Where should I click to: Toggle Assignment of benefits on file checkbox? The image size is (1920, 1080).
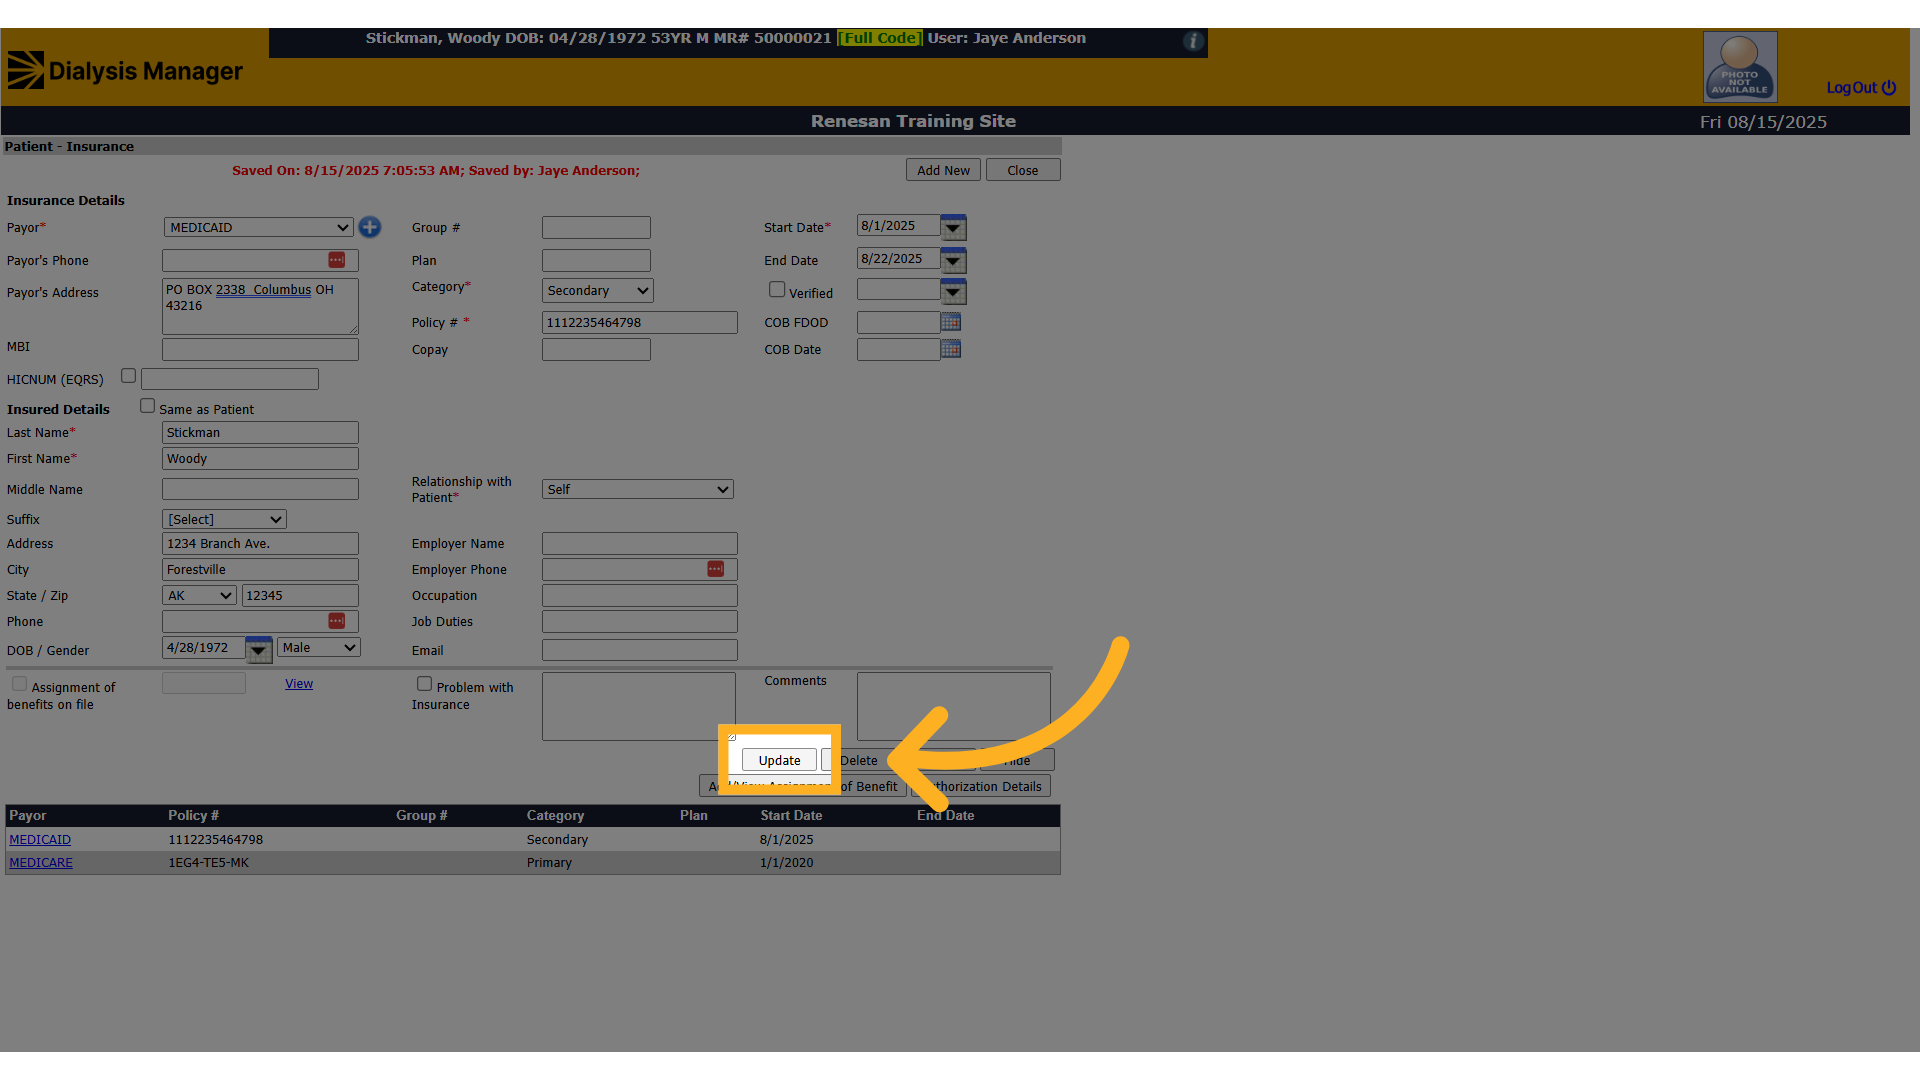19,684
